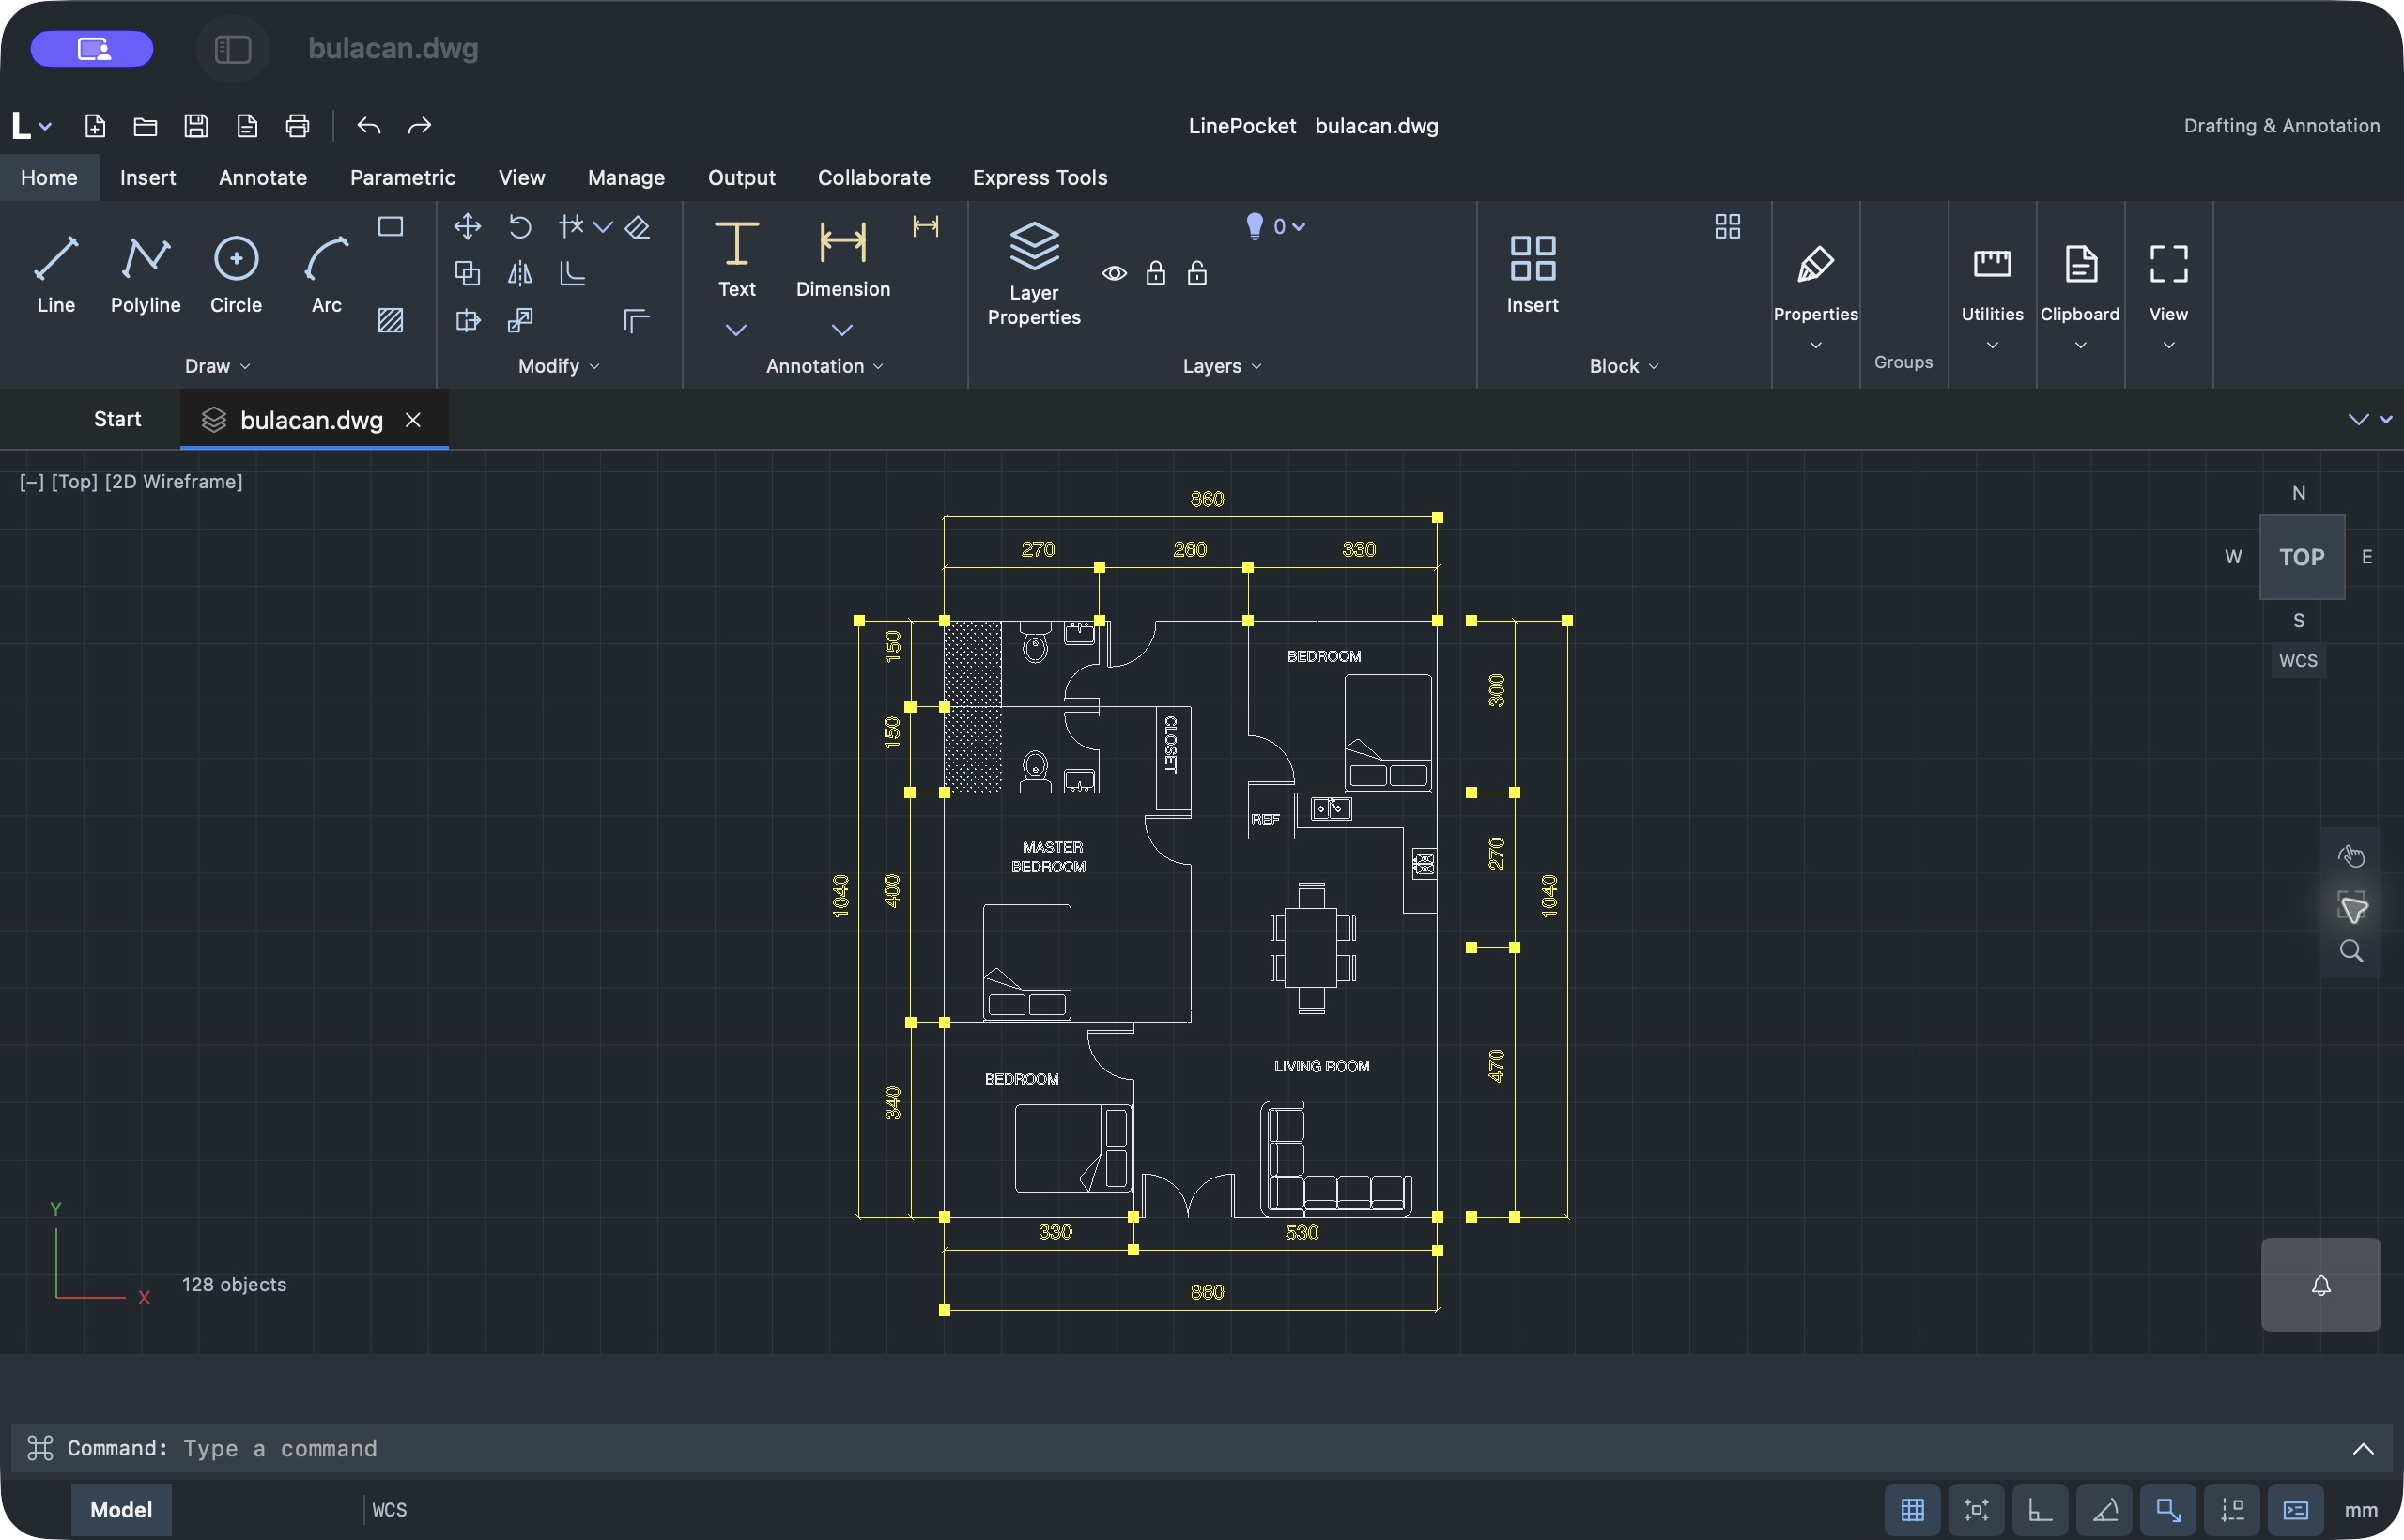Open the current layer 0 dropdown

[1276, 227]
